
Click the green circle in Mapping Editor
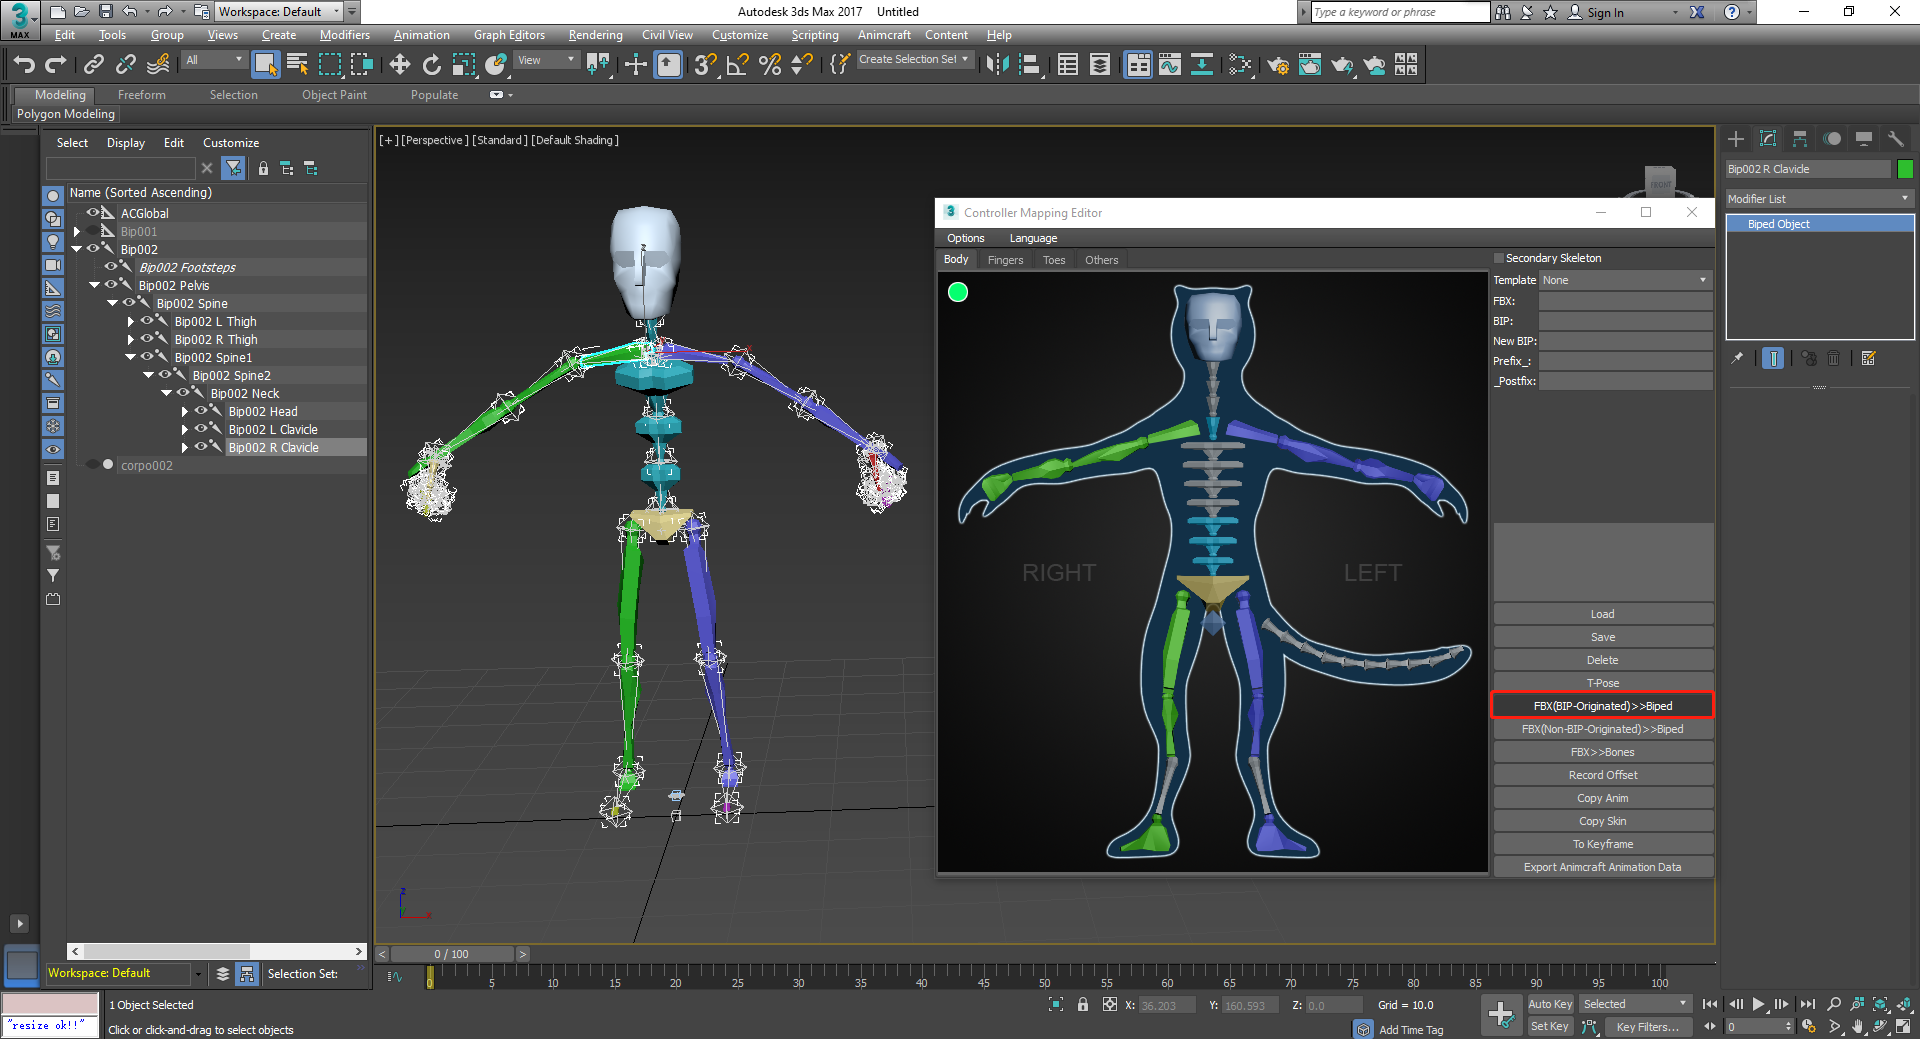[958, 292]
